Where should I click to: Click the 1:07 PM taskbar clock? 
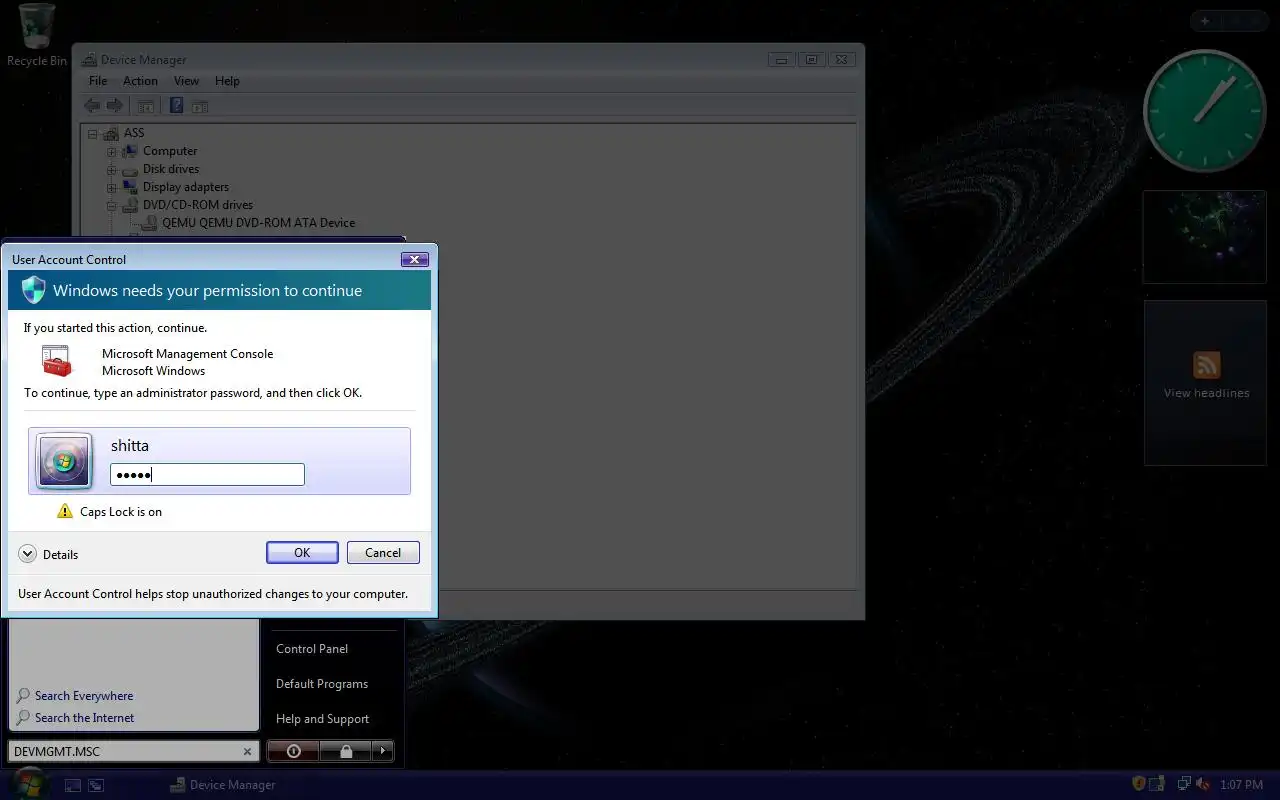1241,785
